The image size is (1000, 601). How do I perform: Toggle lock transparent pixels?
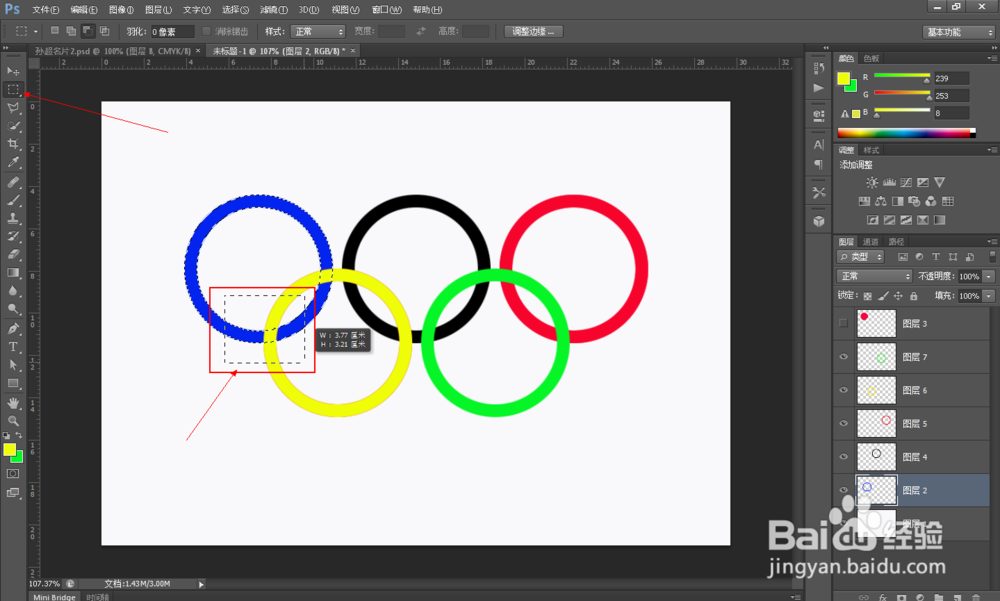[x=867, y=296]
